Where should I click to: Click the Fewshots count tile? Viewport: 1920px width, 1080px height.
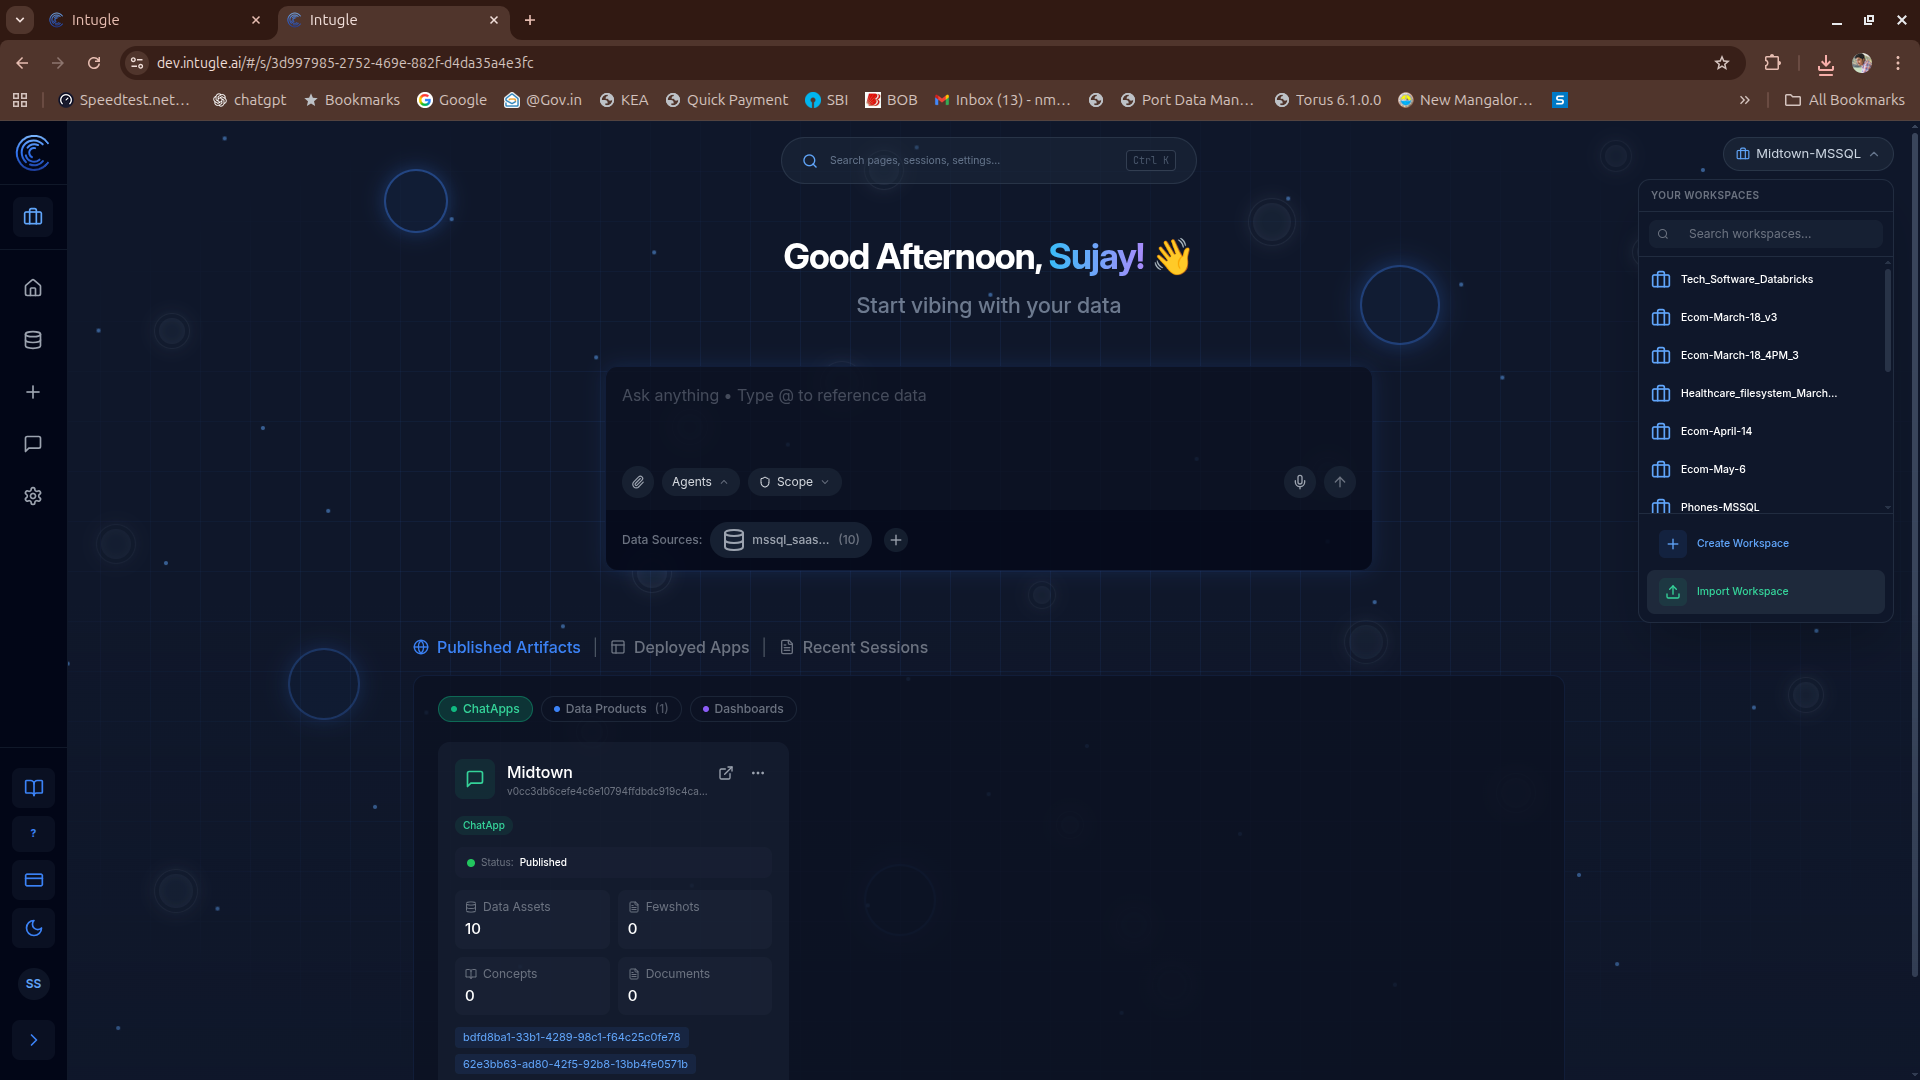(x=694, y=919)
